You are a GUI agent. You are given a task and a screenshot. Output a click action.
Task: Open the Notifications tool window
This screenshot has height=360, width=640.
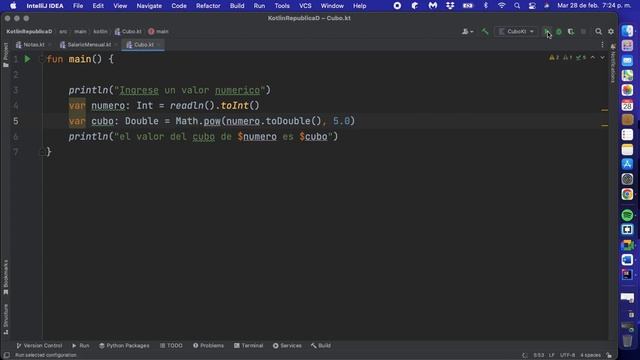point(613,63)
